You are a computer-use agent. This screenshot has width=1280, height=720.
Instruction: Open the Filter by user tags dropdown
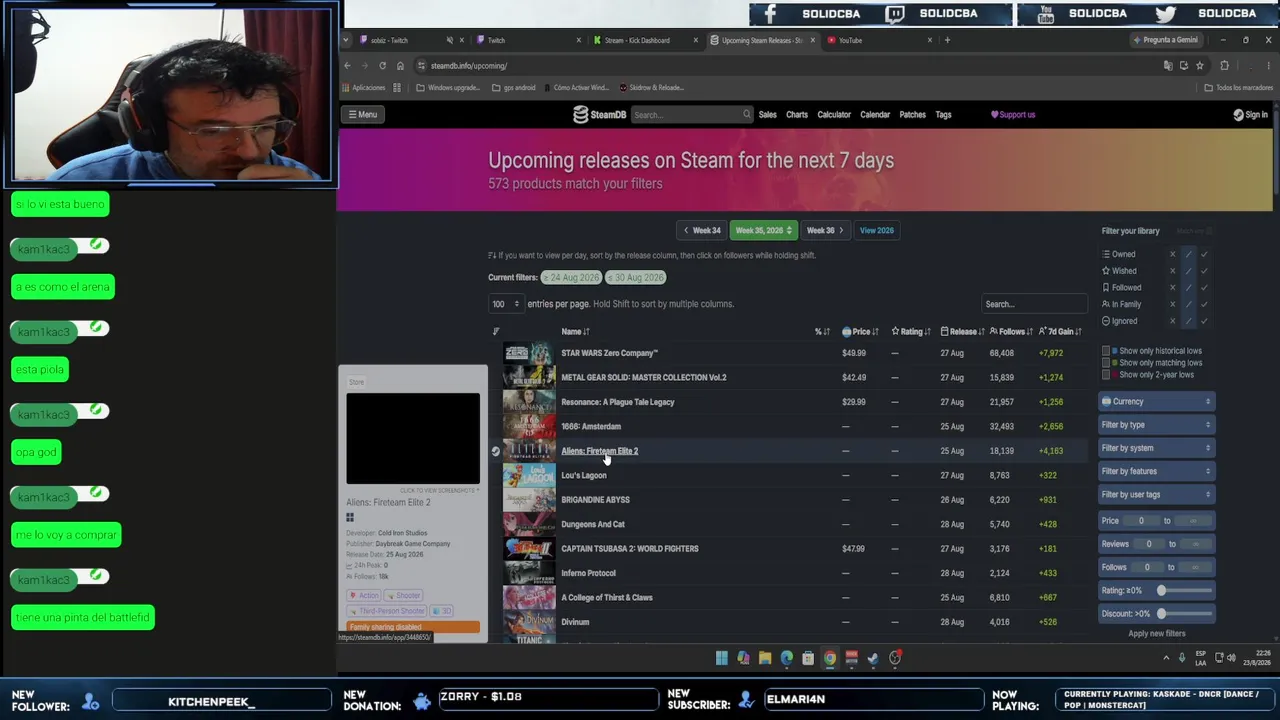point(1156,495)
